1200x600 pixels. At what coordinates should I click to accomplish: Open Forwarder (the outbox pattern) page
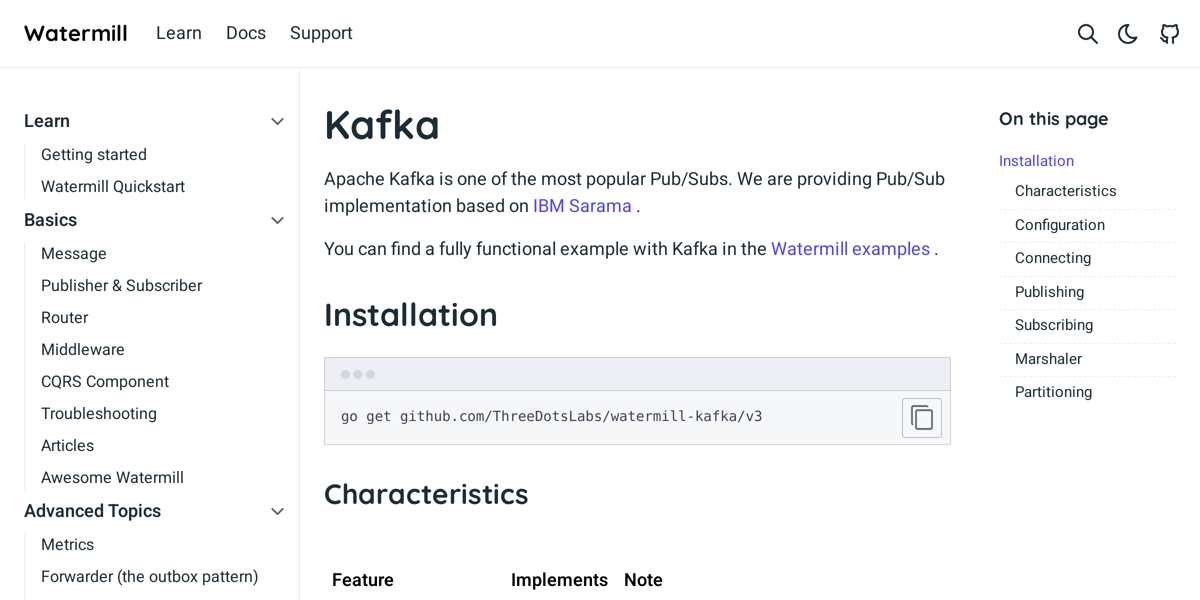pos(149,577)
